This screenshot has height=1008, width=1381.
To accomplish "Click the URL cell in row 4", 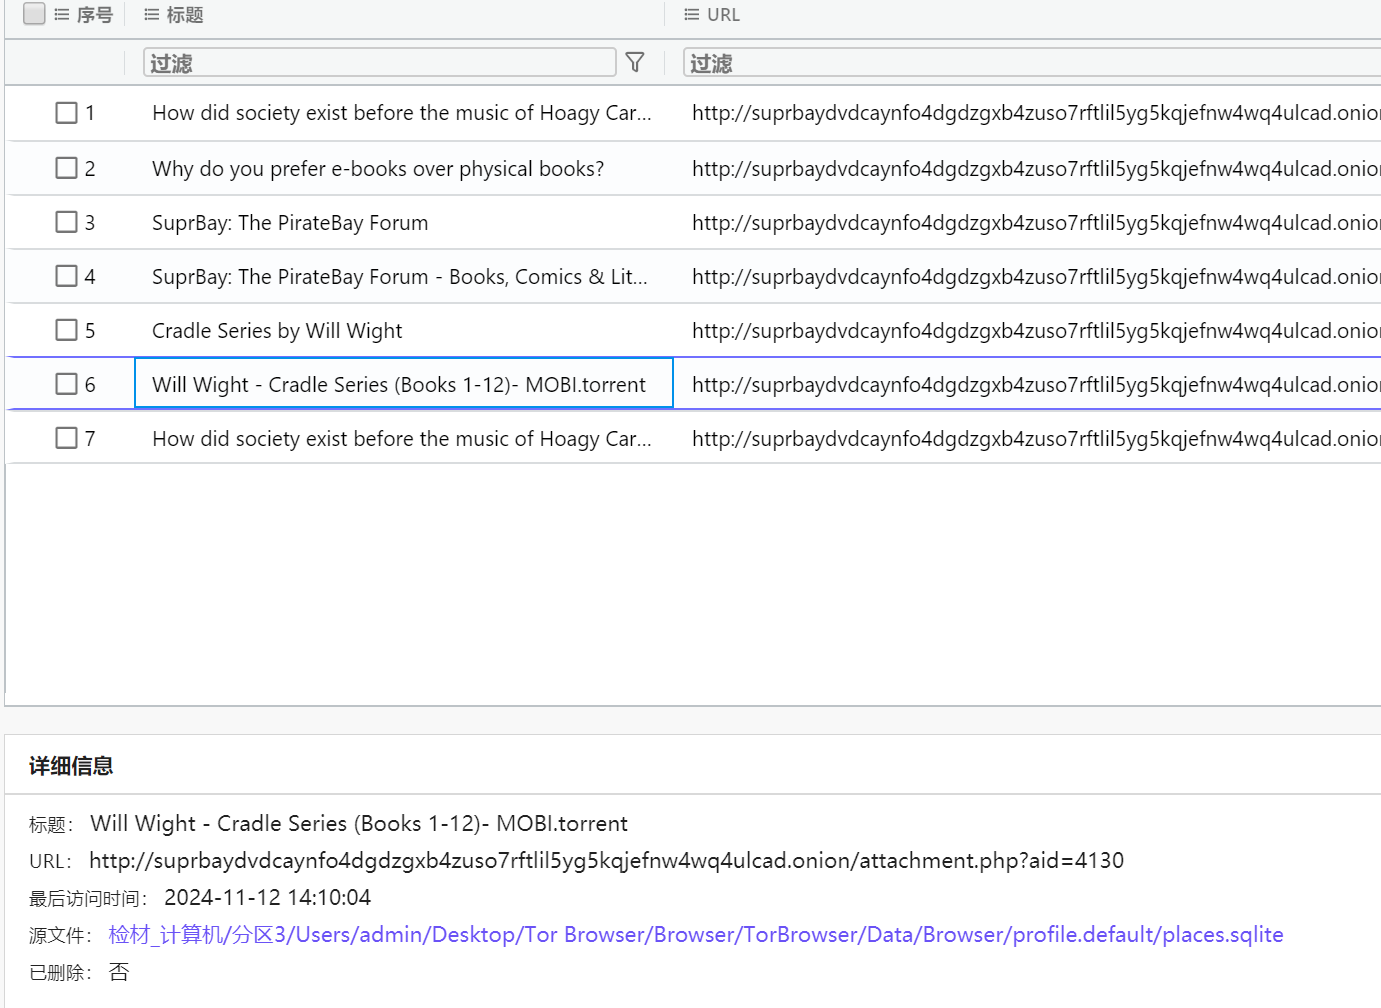I will 1036,276.
